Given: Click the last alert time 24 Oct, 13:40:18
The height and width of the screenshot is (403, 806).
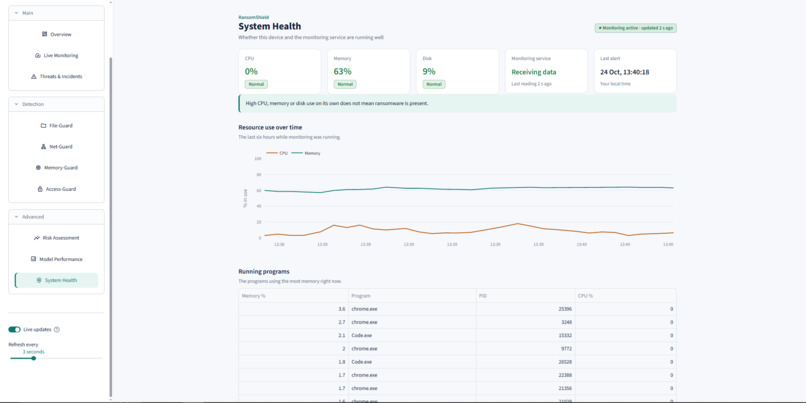Looking at the screenshot, I should [x=625, y=72].
